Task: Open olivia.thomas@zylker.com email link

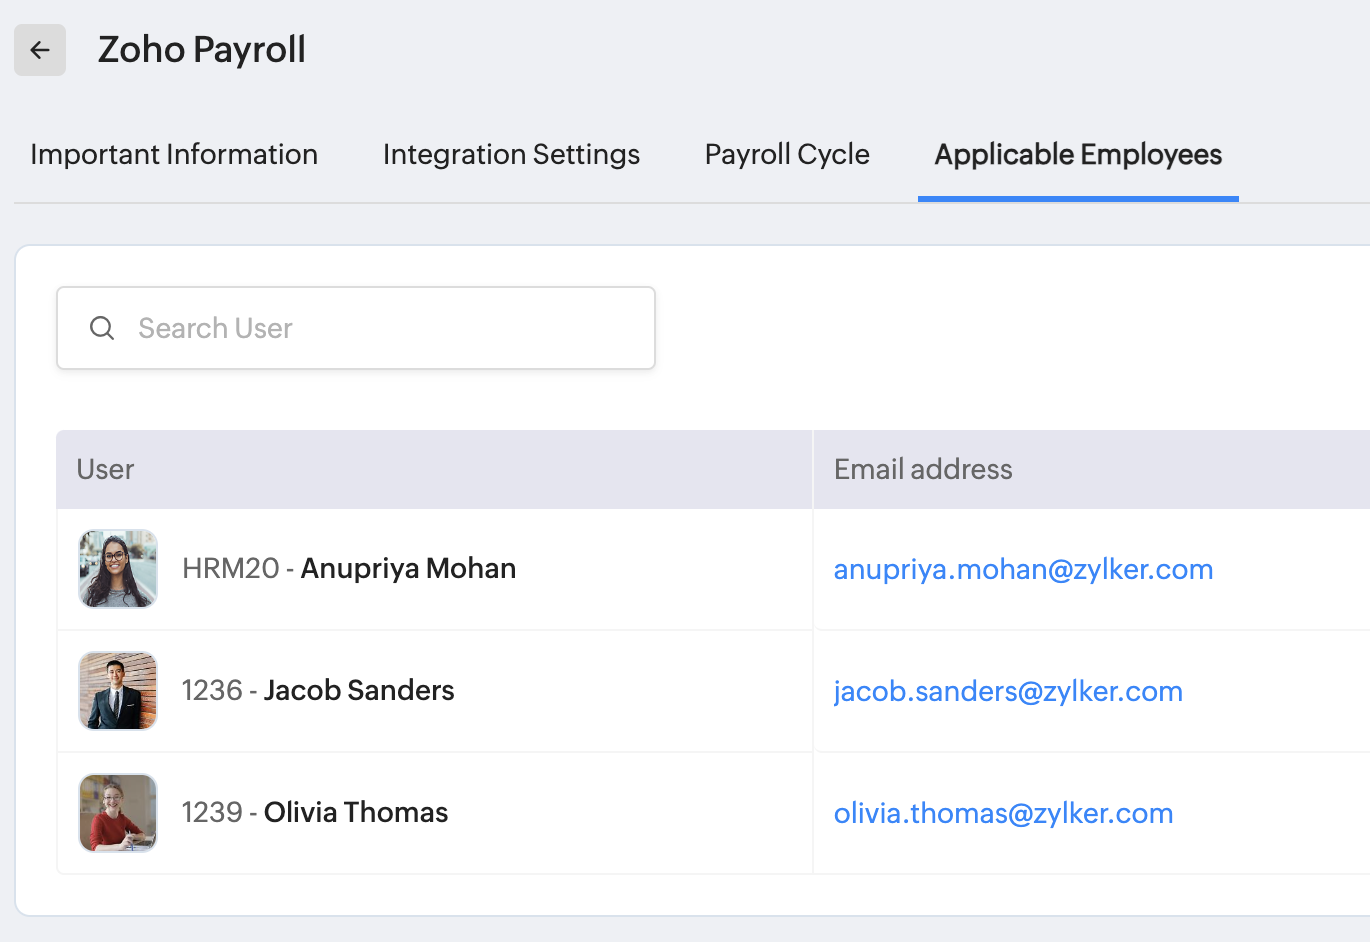Action: (1003, 814)
